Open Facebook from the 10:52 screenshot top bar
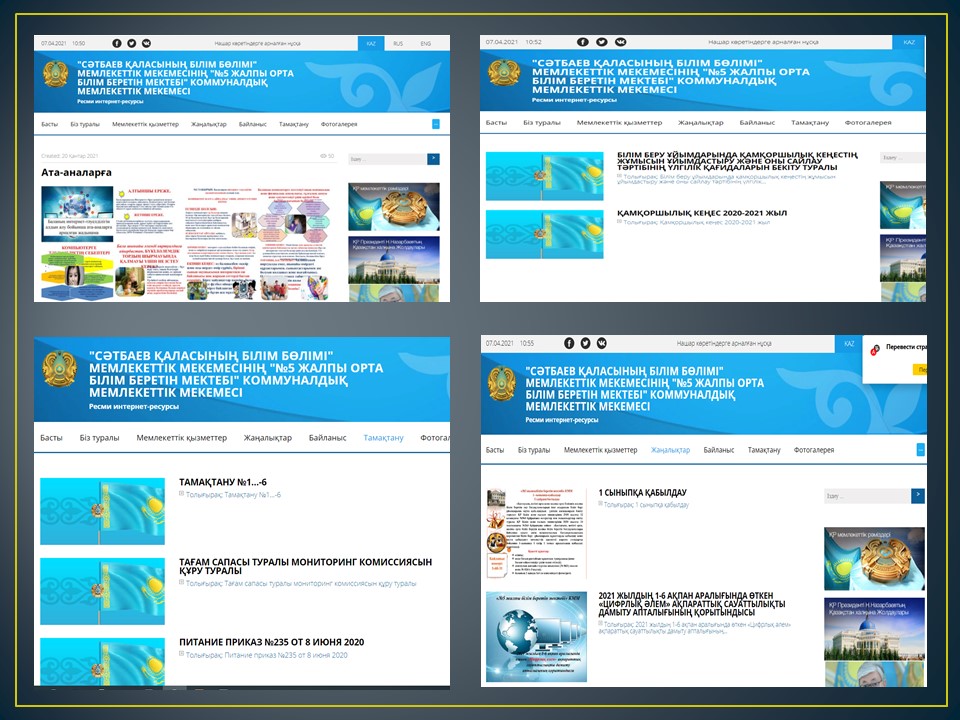Viewport: 960px width, 720px height. pos(583,42)
